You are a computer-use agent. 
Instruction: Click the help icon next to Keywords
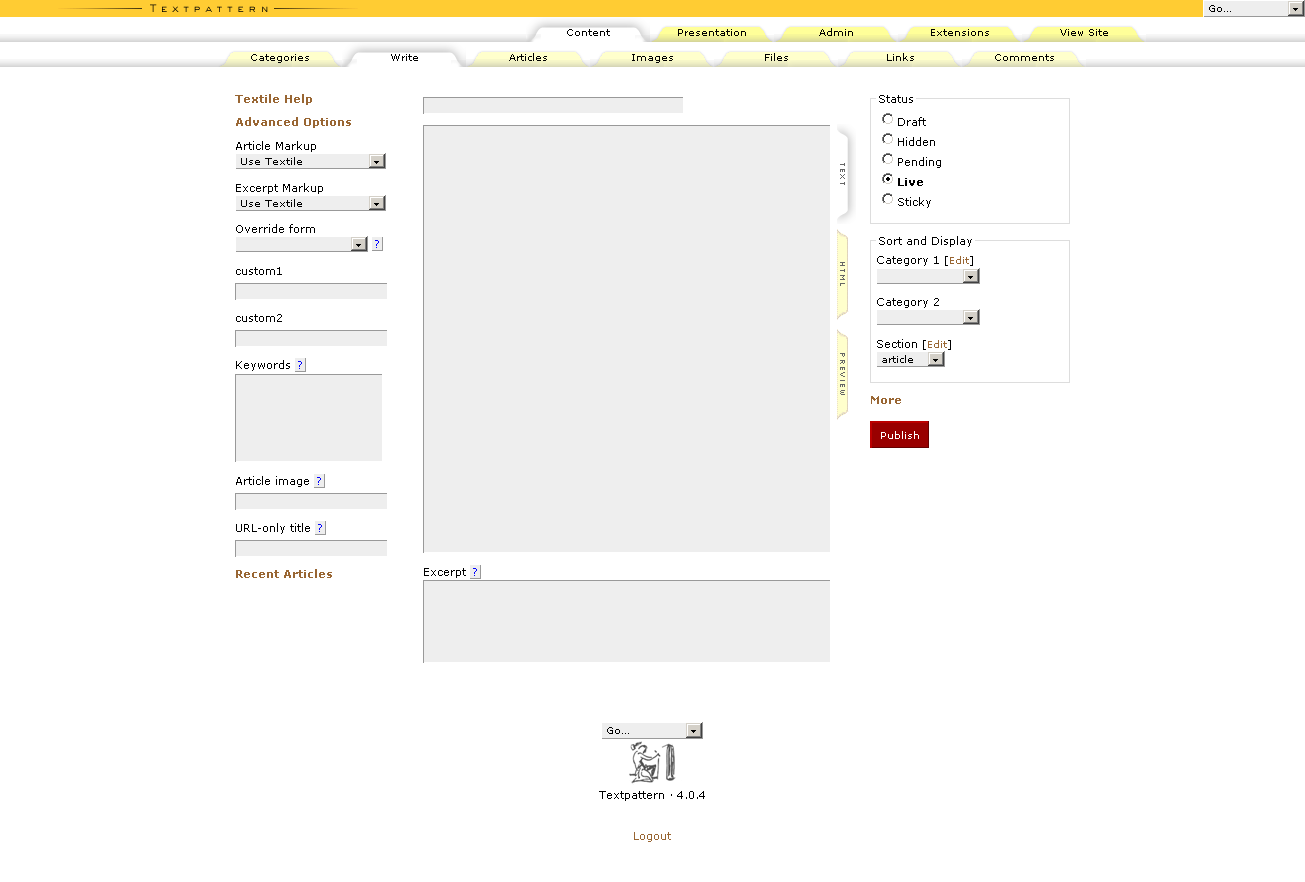click(300, 365)
